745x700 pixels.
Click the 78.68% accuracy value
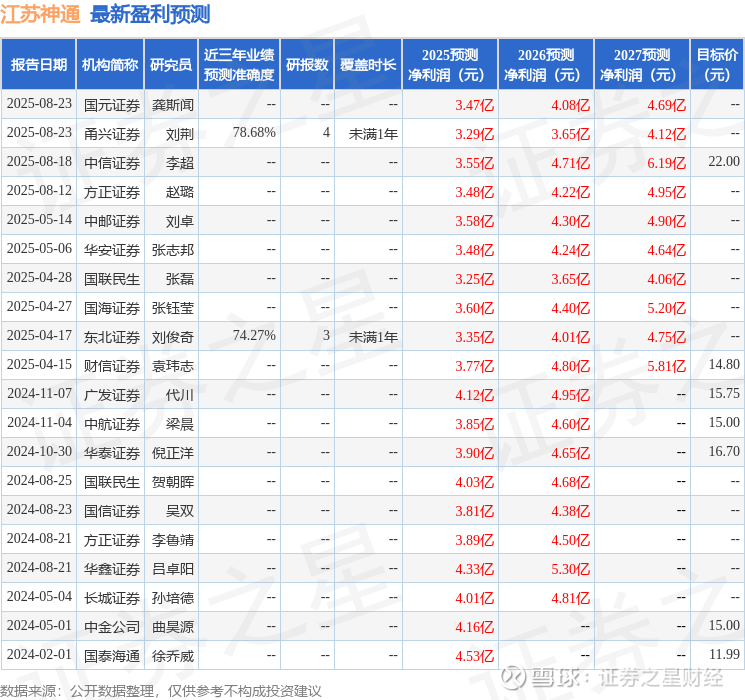(254, 133)
